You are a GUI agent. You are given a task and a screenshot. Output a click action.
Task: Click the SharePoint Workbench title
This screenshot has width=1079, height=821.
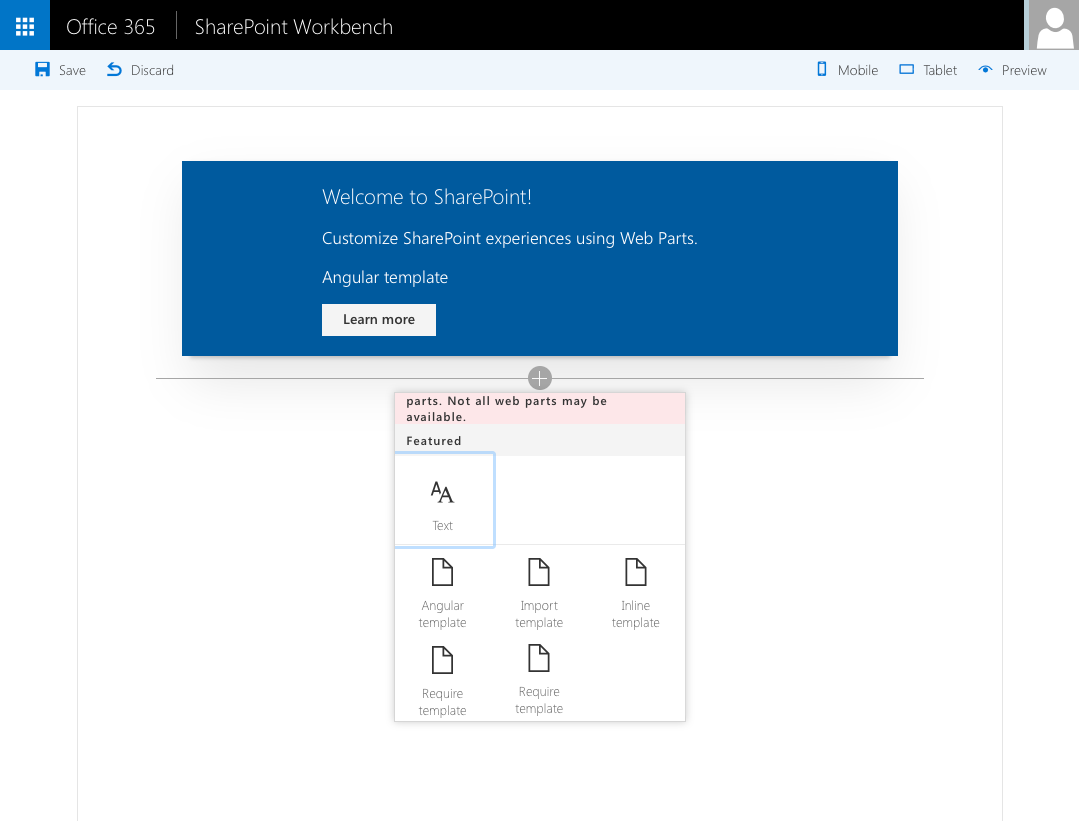(x=293, y=26)
